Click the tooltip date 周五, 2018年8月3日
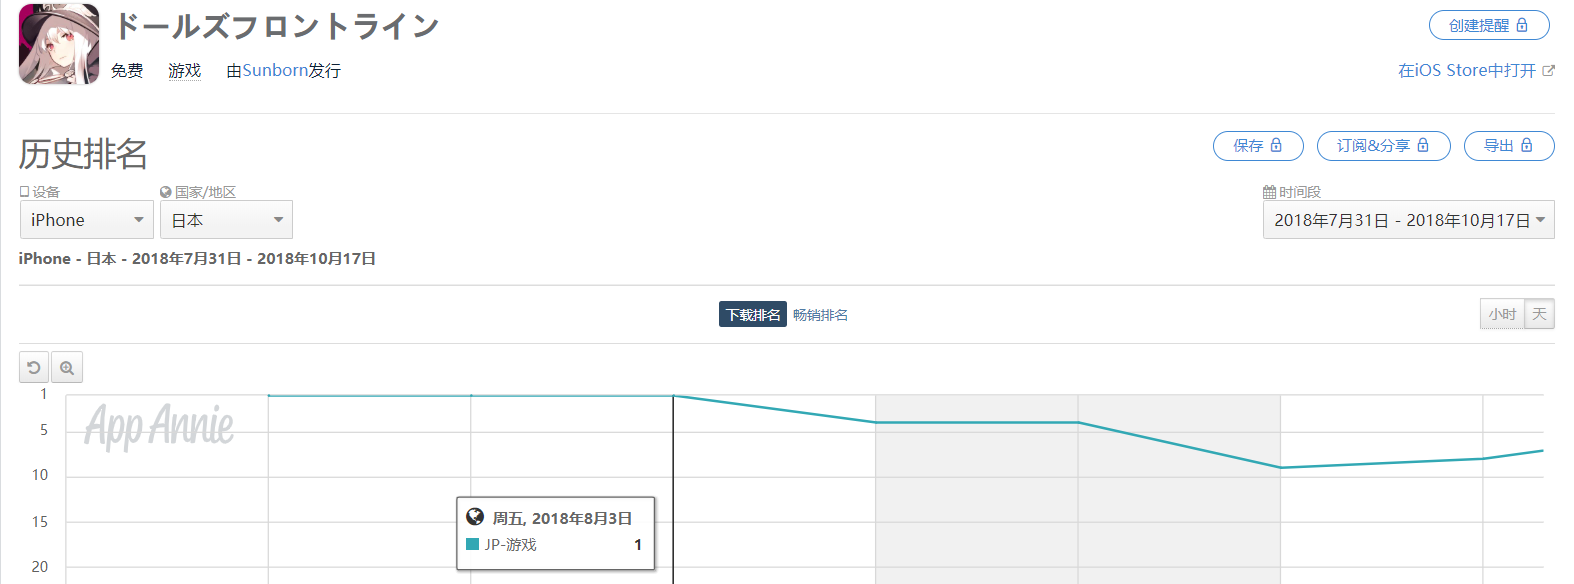The image size is (1574, 584). 562,518
